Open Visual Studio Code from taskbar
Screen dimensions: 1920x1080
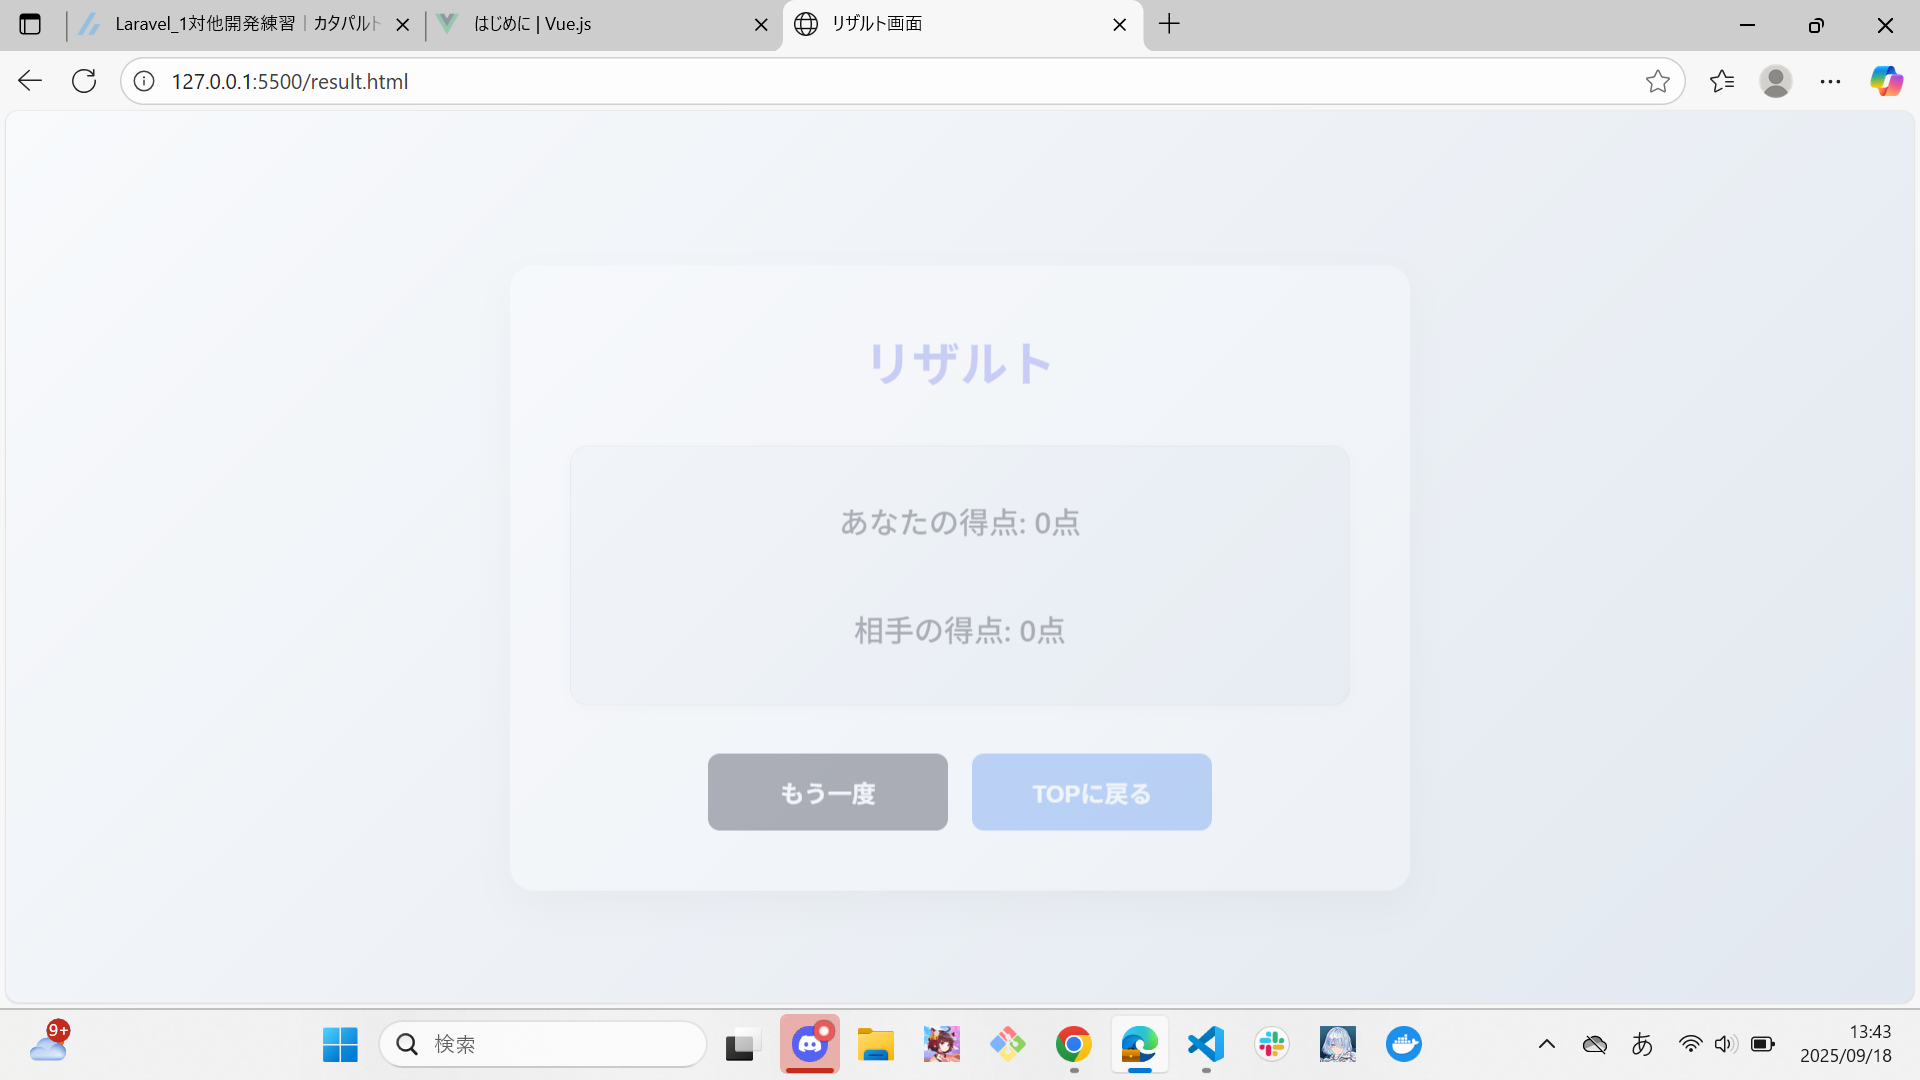pos(1206,1044)
